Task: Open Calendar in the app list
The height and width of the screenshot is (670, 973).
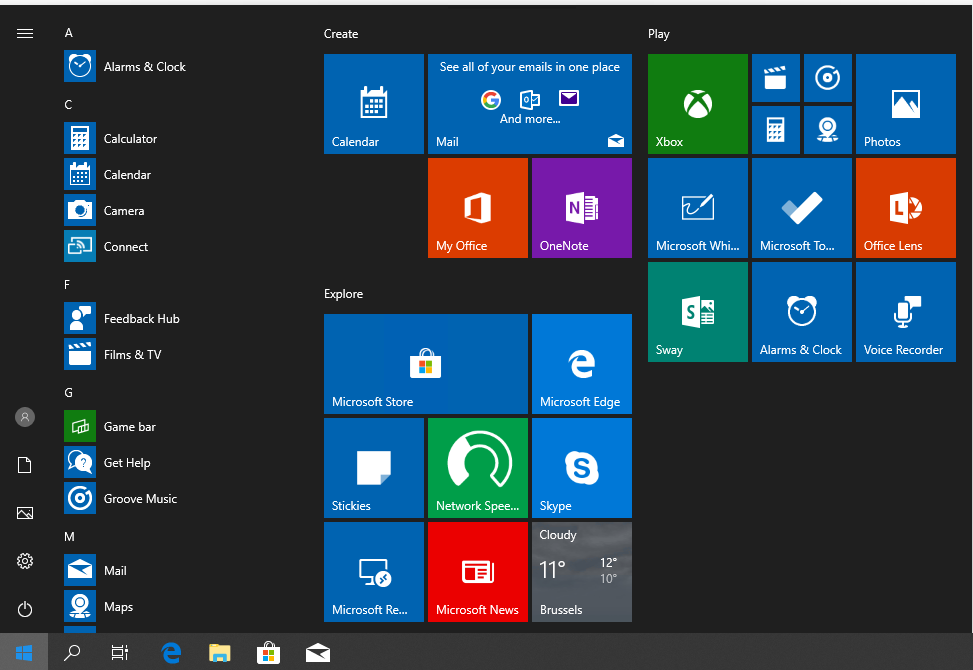Action: click(x=180, y=174)
